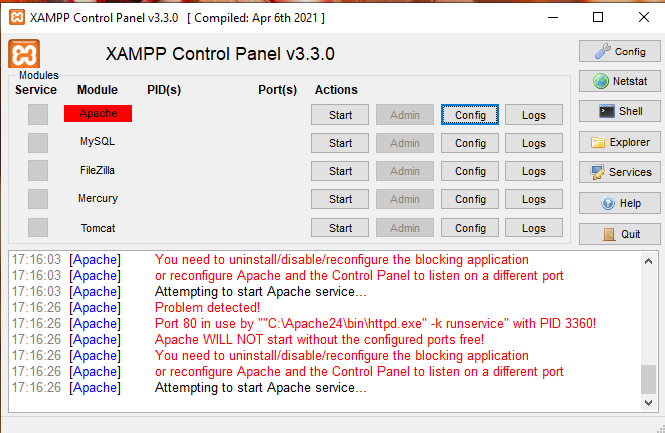665x433 pixels.
Task: Open the Netstat tool
Action: [619, 81]
